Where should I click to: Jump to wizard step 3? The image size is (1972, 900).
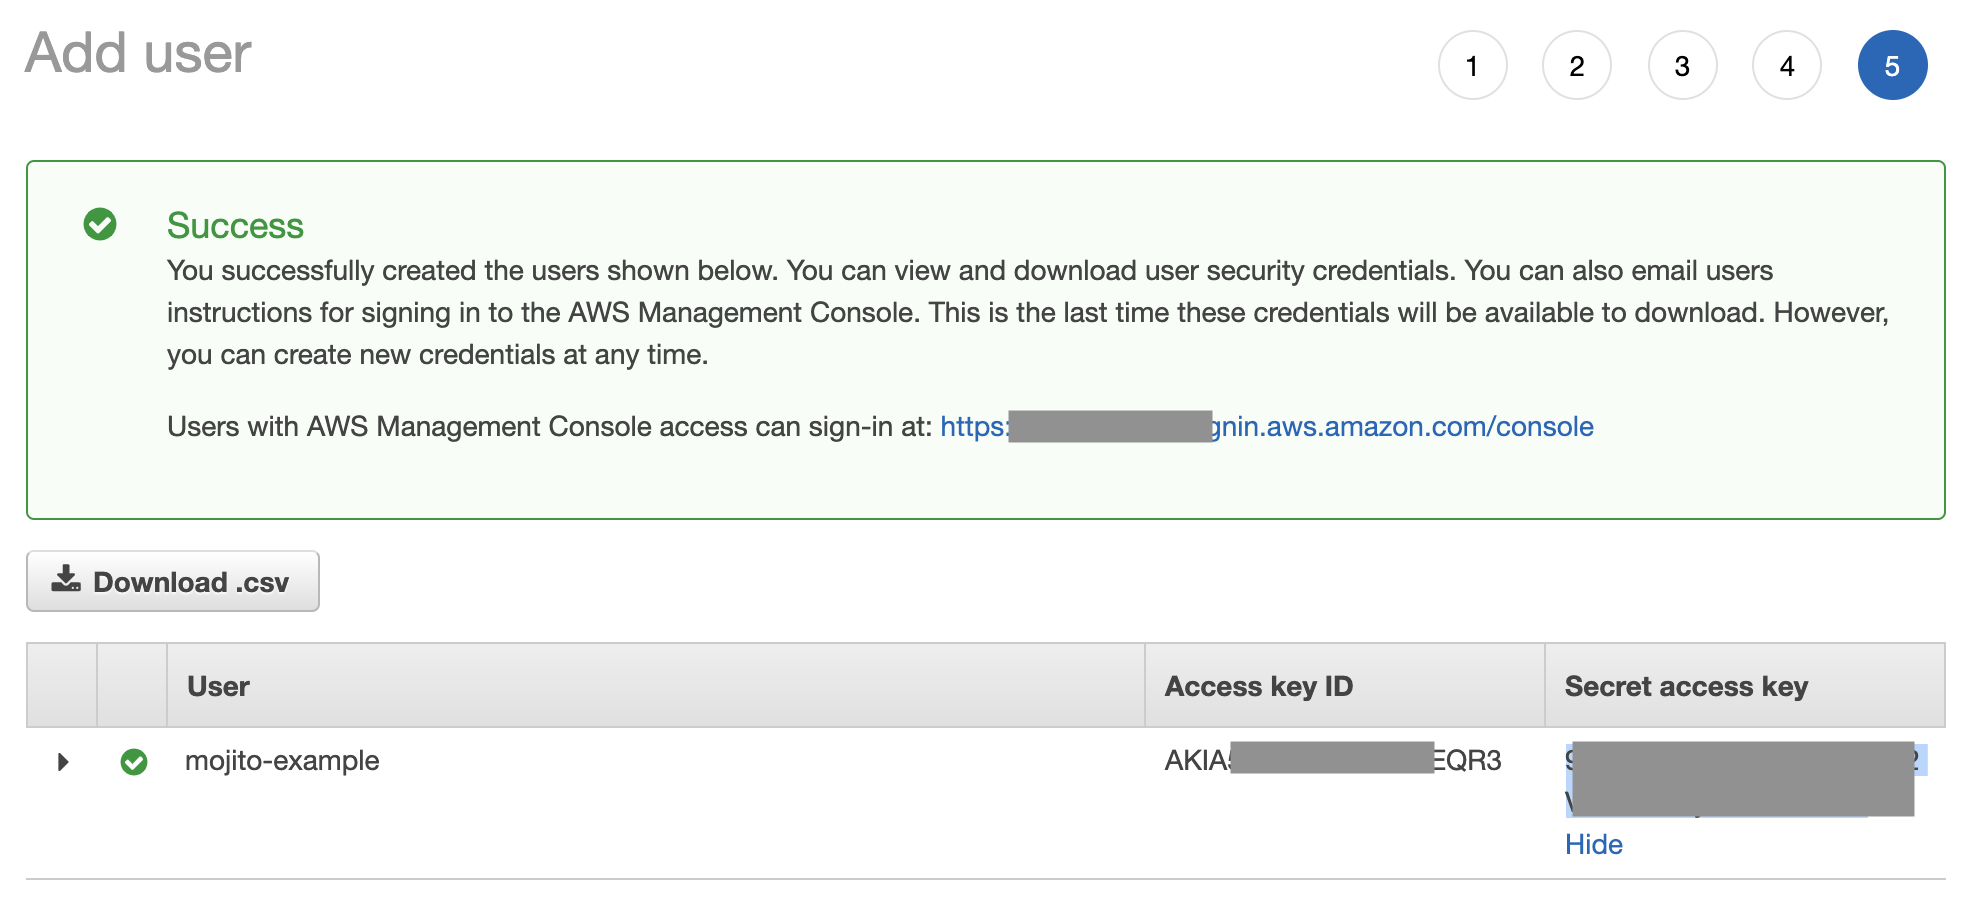click(x=1682, y=66)
